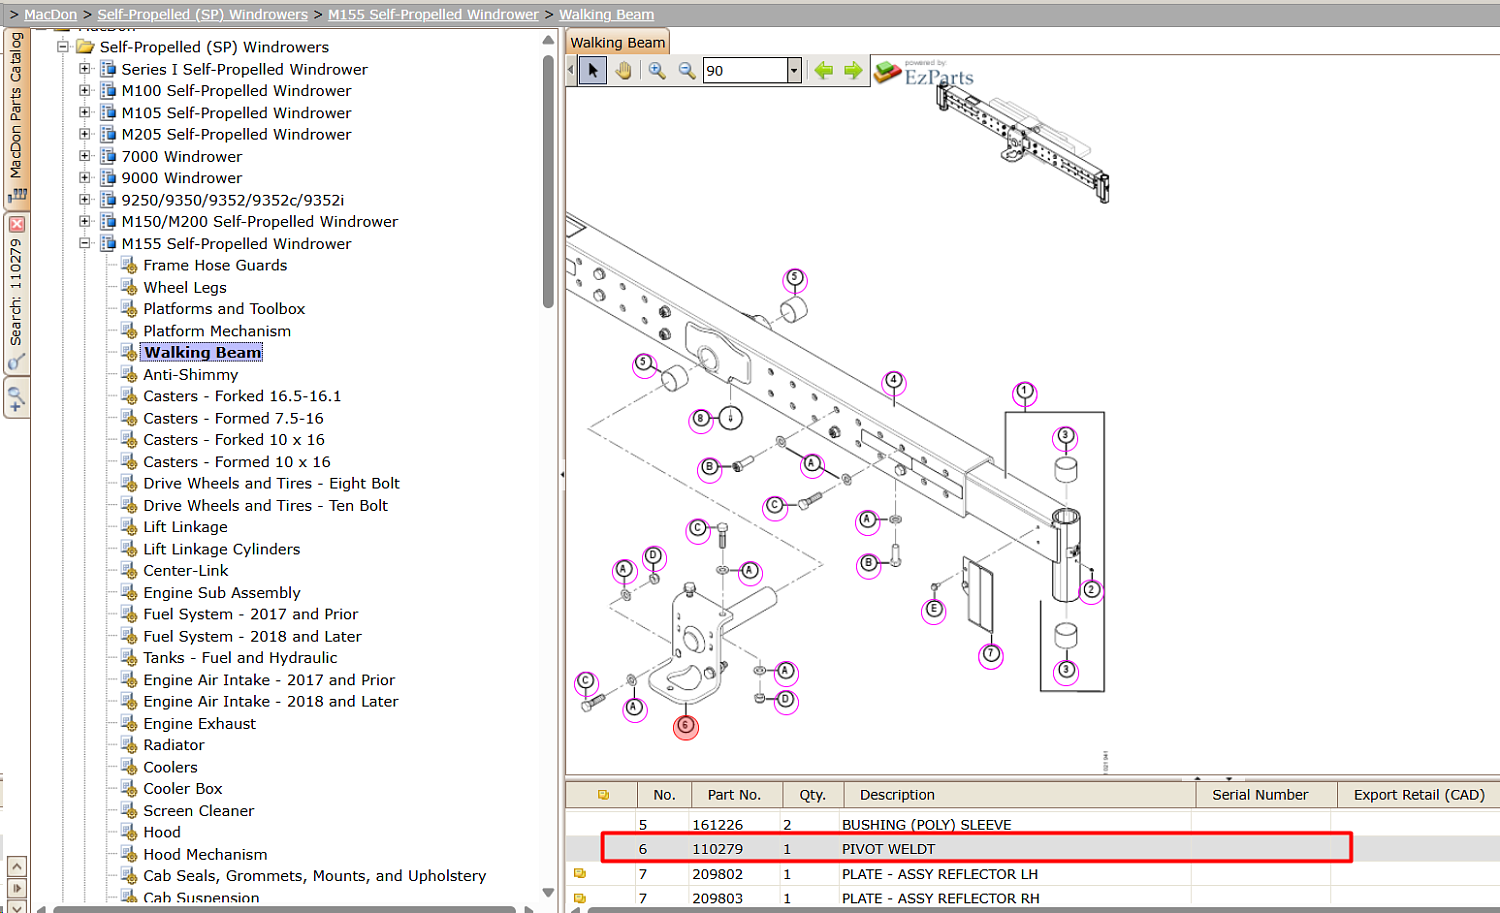Viewport: 1500px width, 913px height.
Task: Switch to the Walking Beam diagram tab
Action: click(617, 42)
